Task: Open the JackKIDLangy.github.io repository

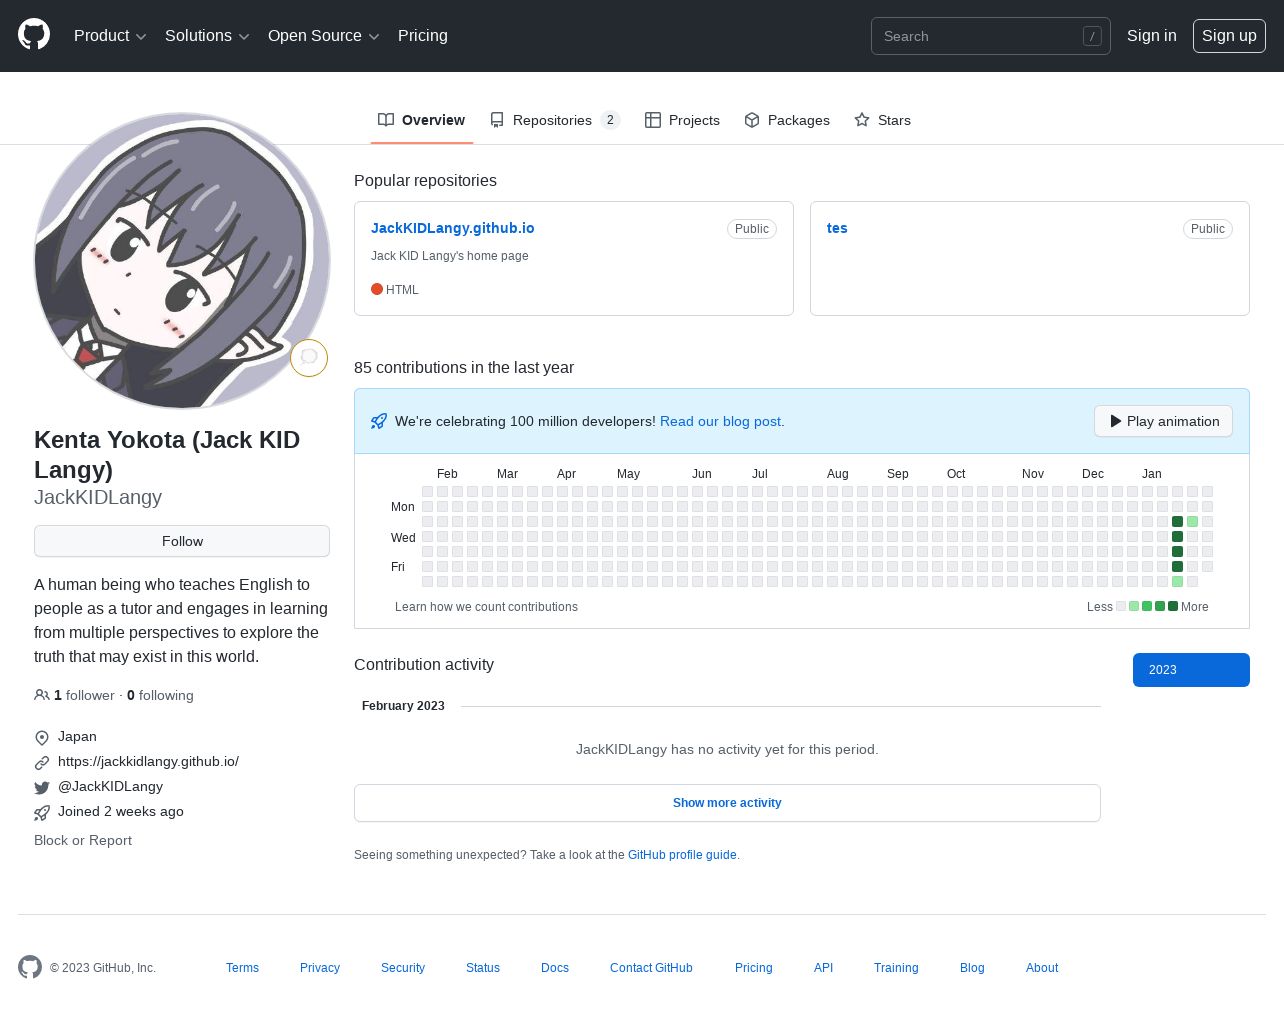Action: (x=453, y=228)
